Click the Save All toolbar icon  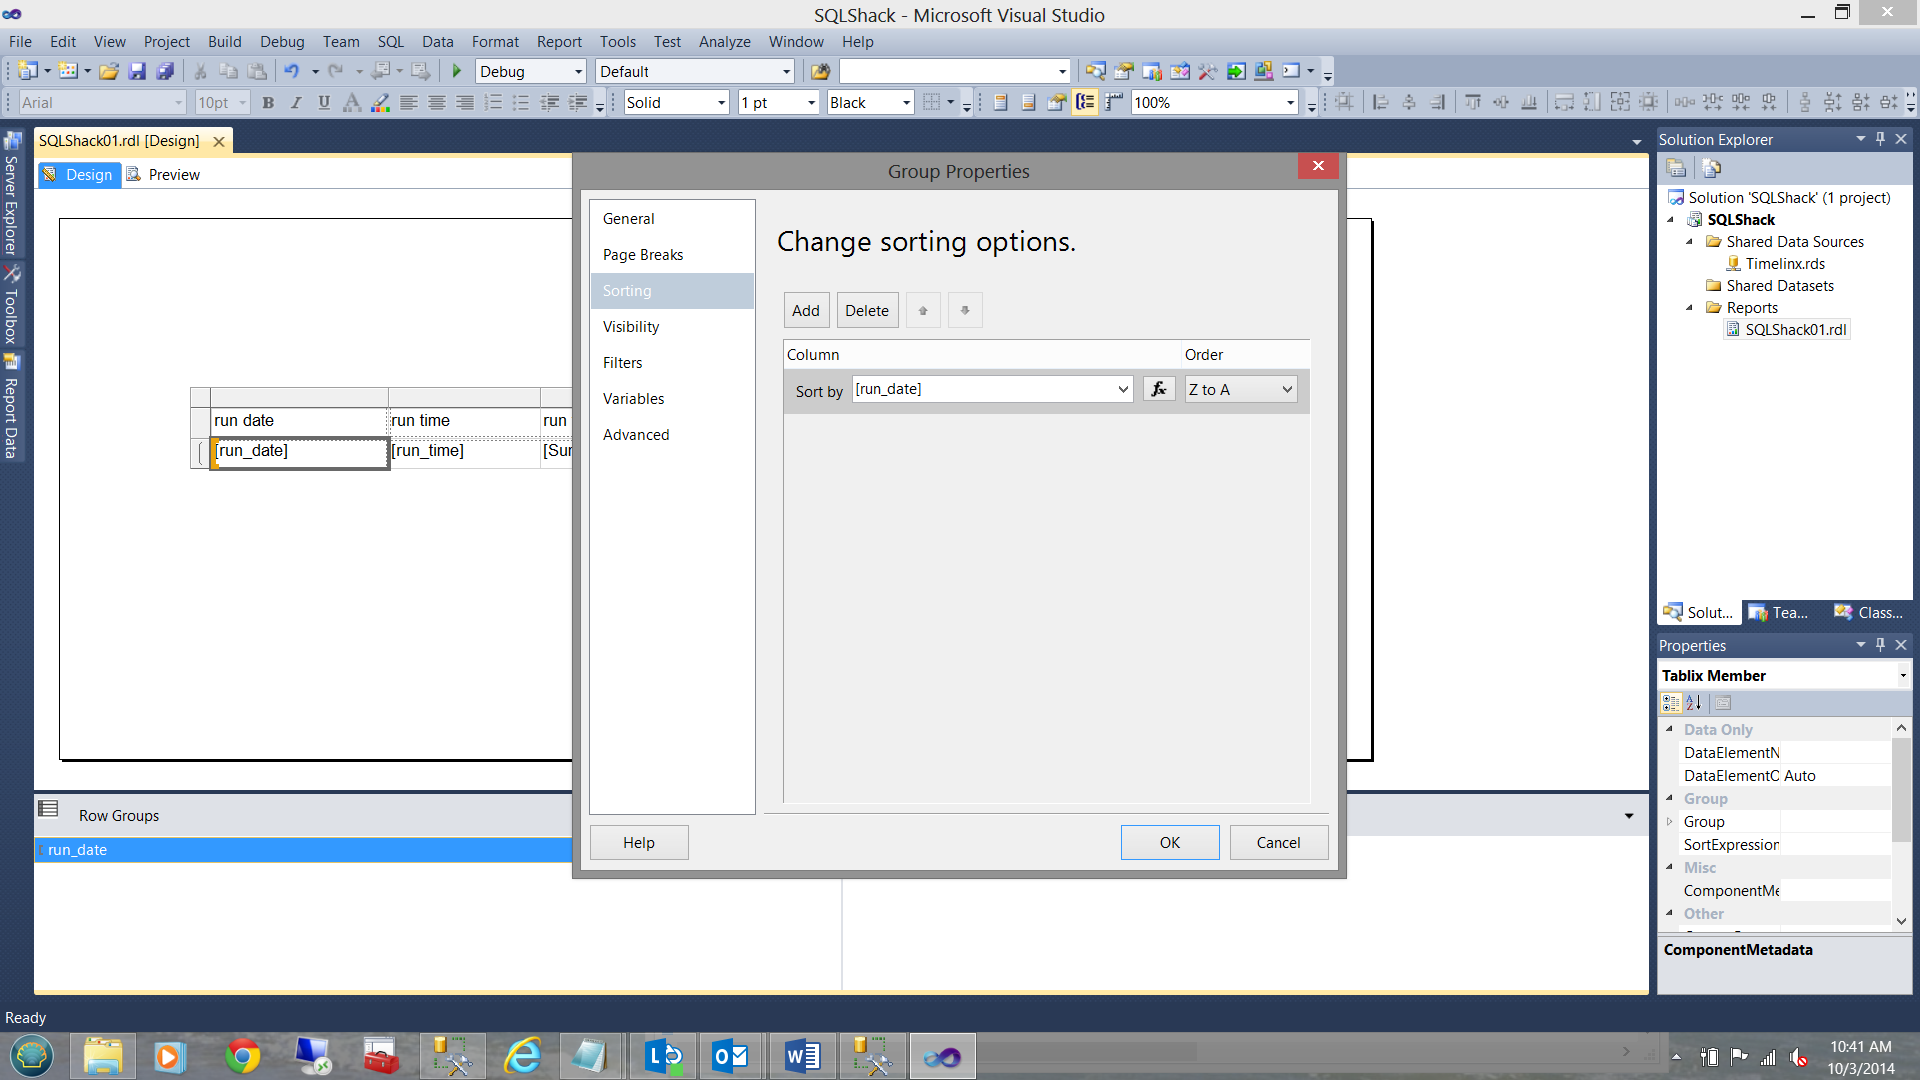pyautogui.click(x=165, y=71)
